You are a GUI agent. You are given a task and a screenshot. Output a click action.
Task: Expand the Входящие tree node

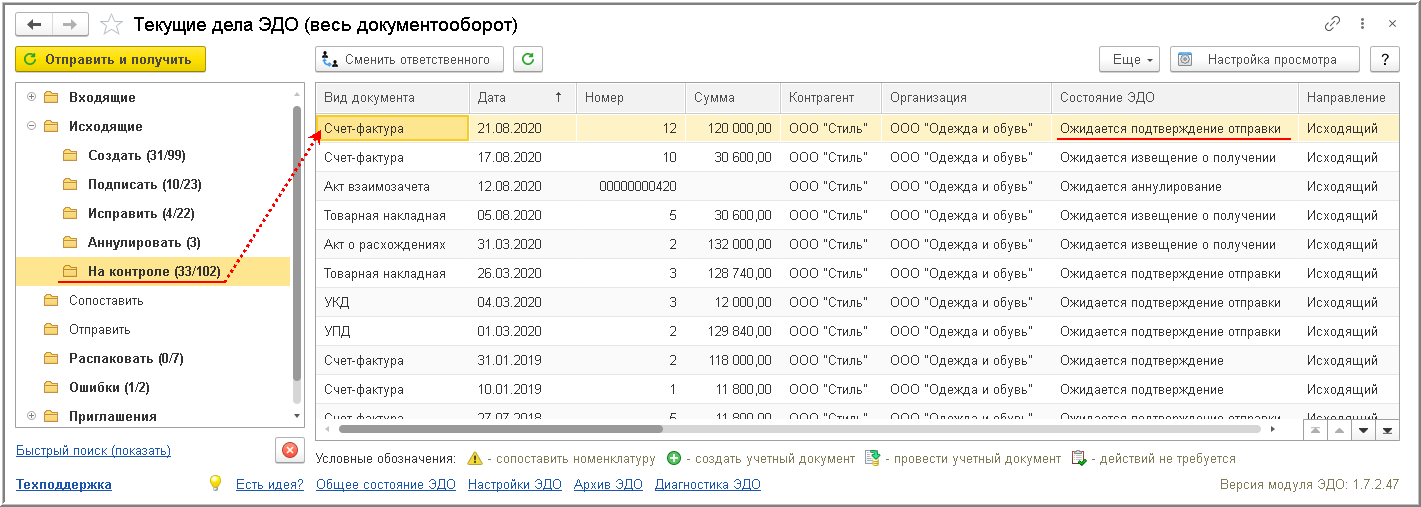click(x=32, y=97)
